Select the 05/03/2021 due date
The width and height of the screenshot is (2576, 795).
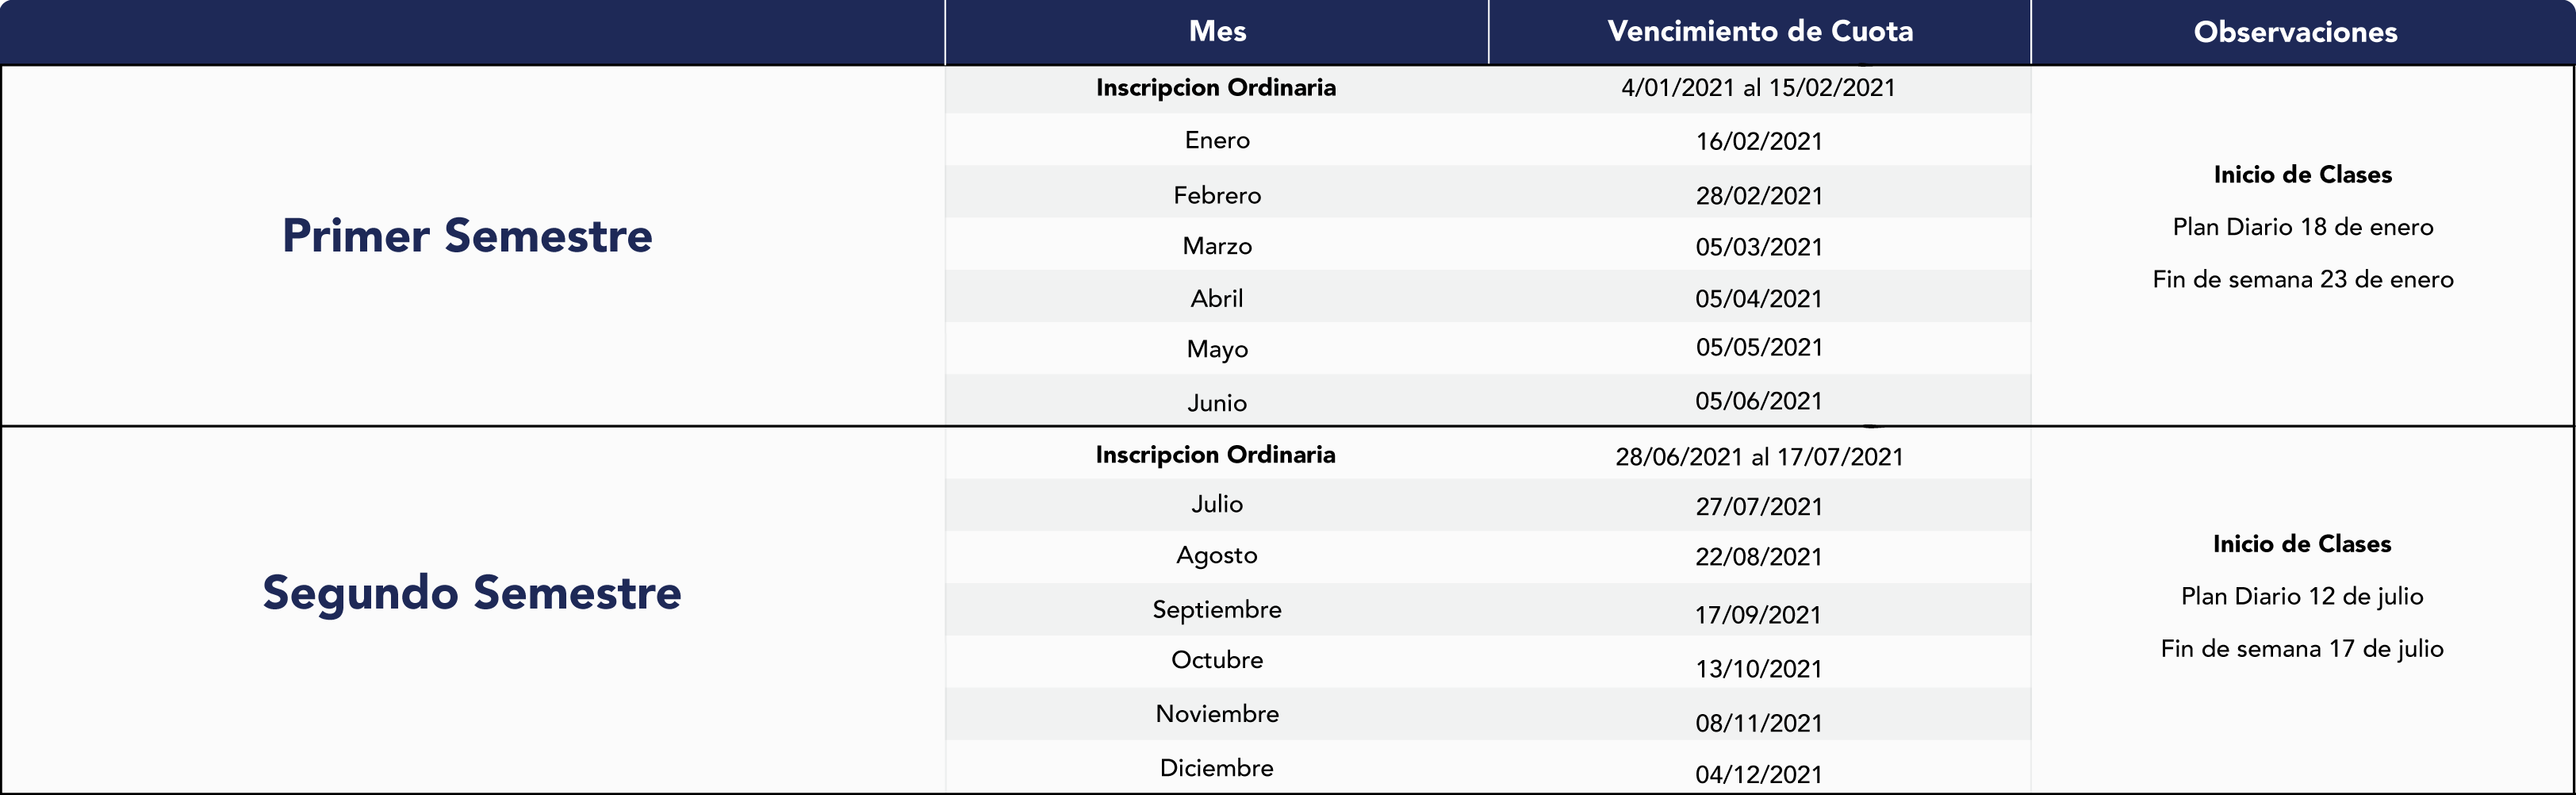(x=1759, y=247)
